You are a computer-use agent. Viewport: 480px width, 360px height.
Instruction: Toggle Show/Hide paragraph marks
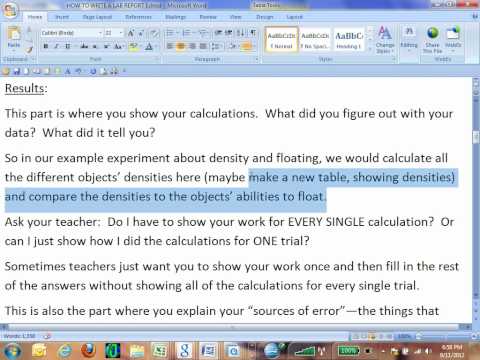tap(253, 33)
